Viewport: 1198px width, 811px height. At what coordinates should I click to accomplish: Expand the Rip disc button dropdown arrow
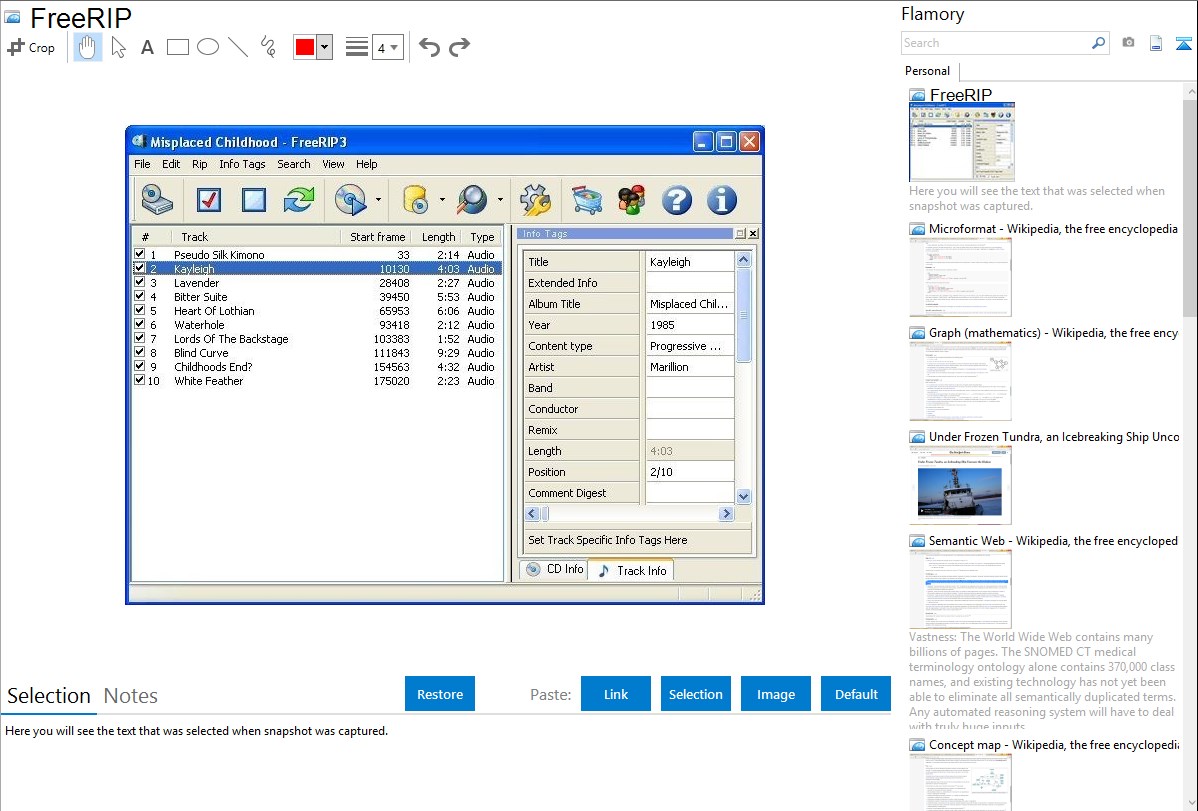click(x=378, y=200)
